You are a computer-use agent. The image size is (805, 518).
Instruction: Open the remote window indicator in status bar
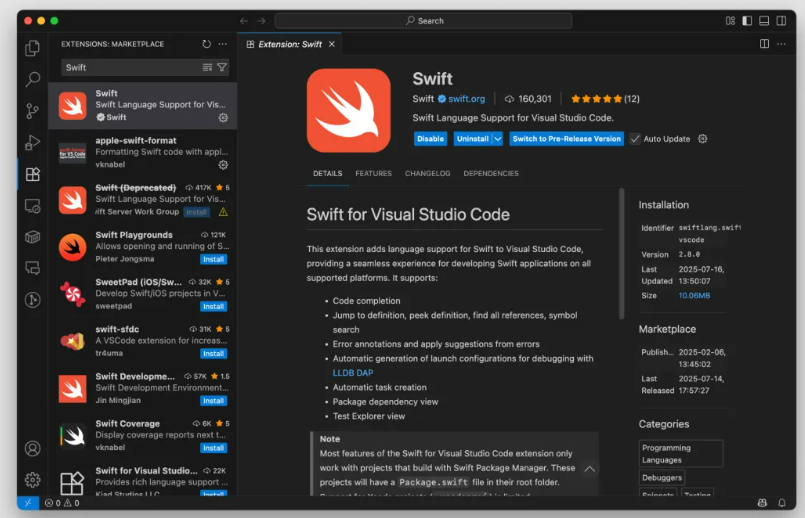point(28,503)
